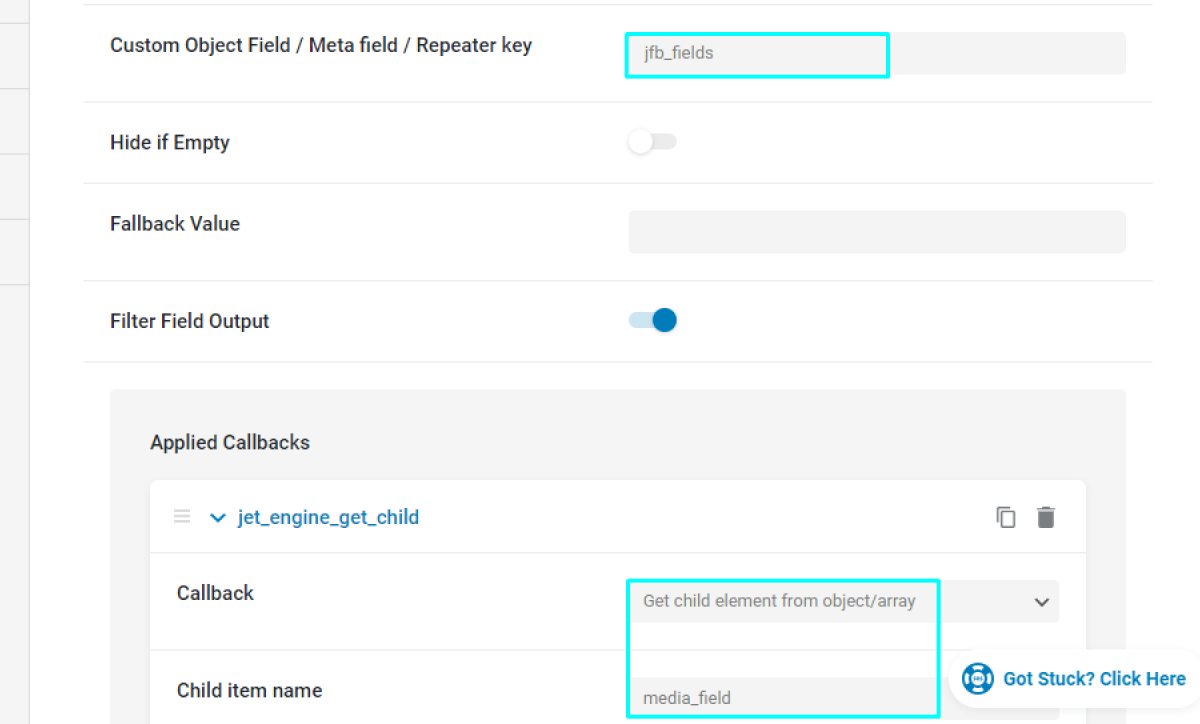Click the highlighted jfb_fields field icon area
The height and width of the screenshot is (724, 1200).
tap(756, 53)
